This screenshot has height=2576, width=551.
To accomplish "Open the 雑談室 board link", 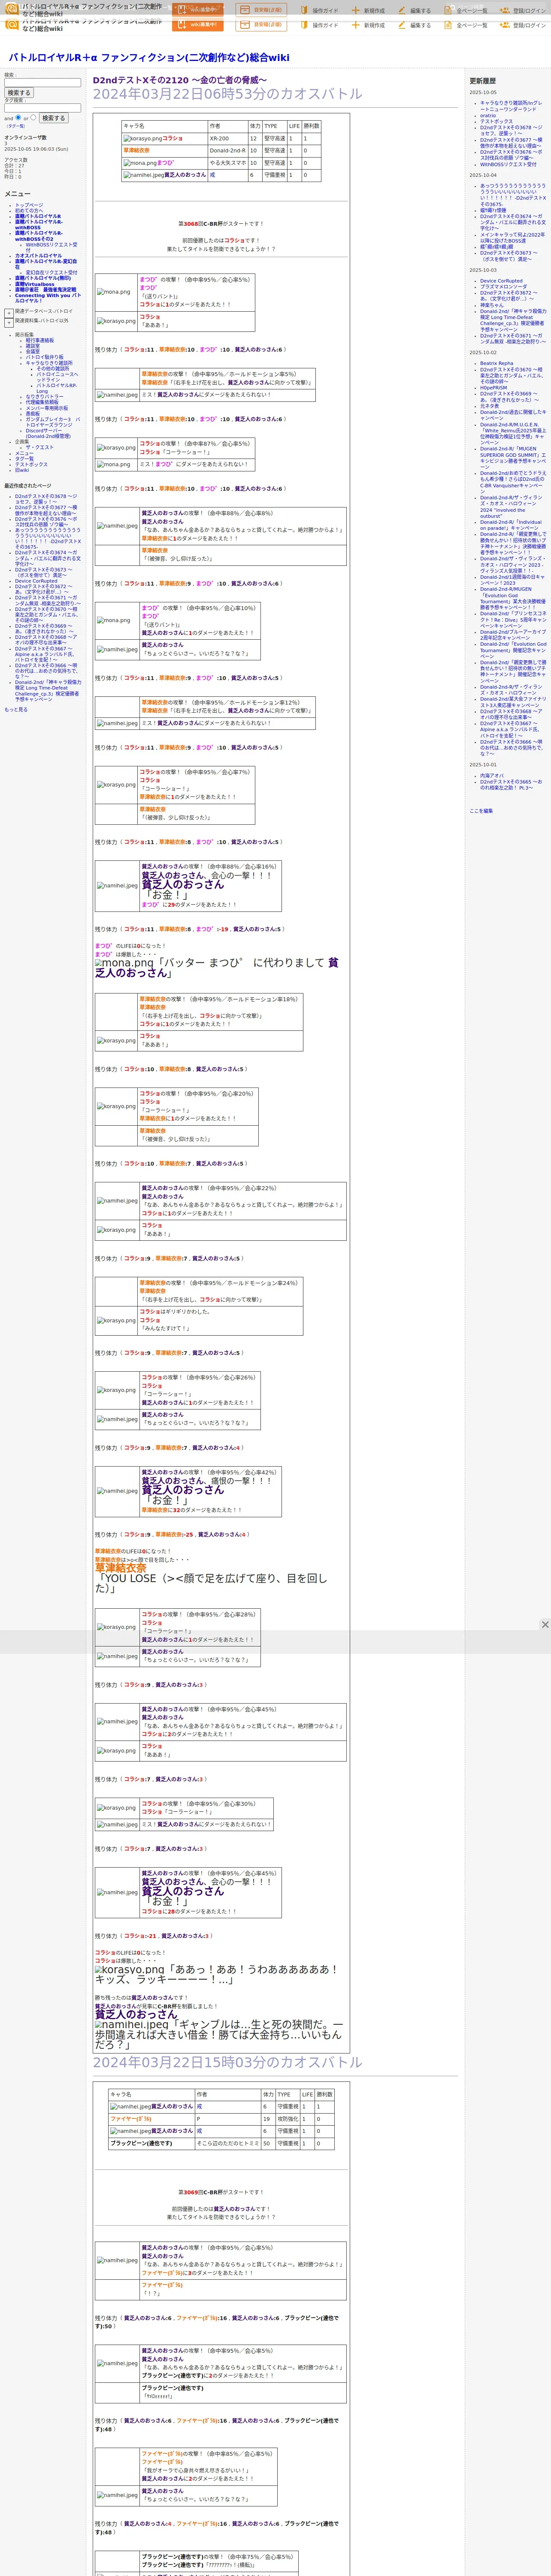I will click(33, 346).
